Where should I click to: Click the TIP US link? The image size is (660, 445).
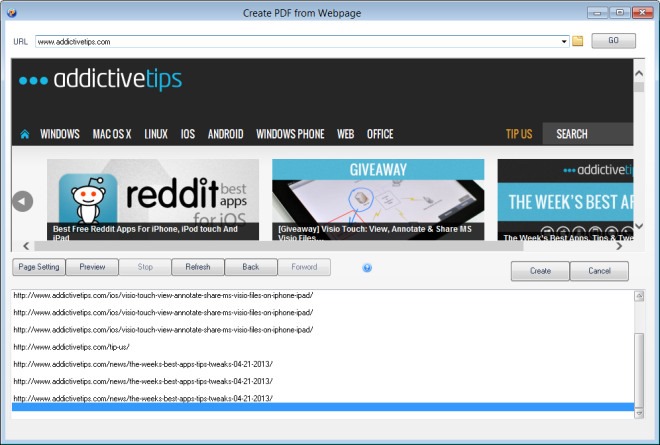point(519,134)
